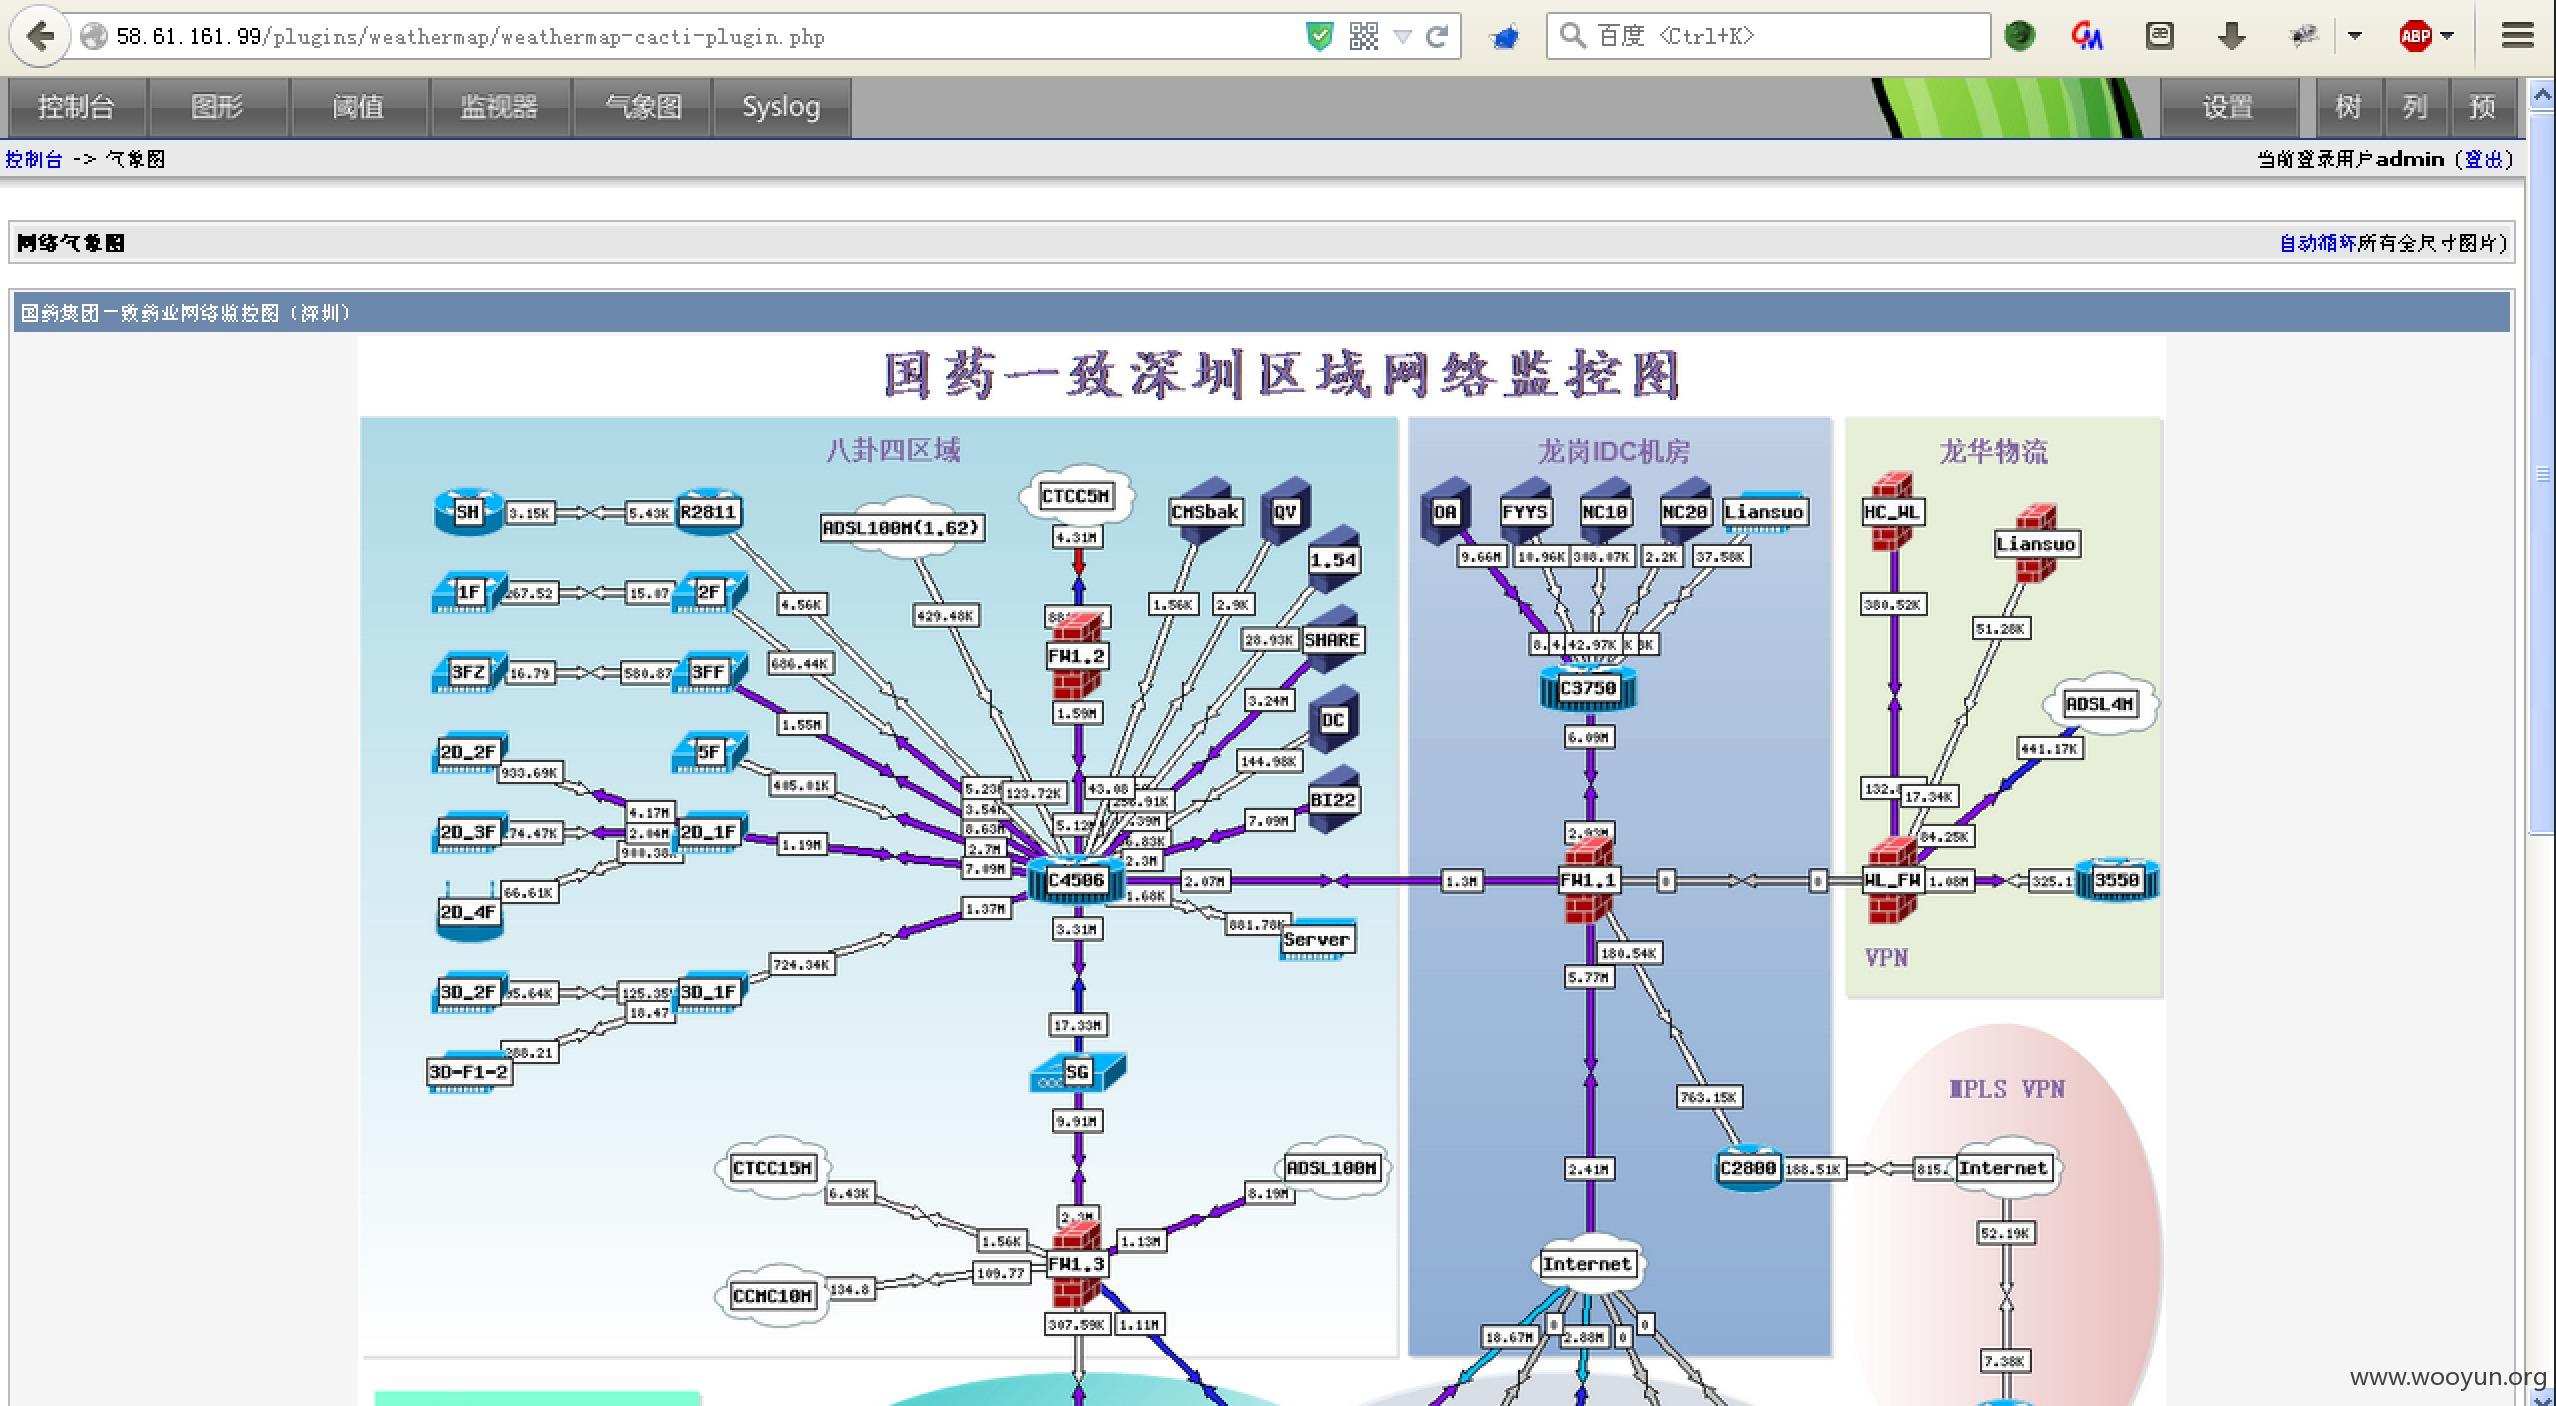Click the FW1.2 firewall node
Image resolution: width=2556 pixels, height=1406 pixels.
click(x=1076, y=656)
